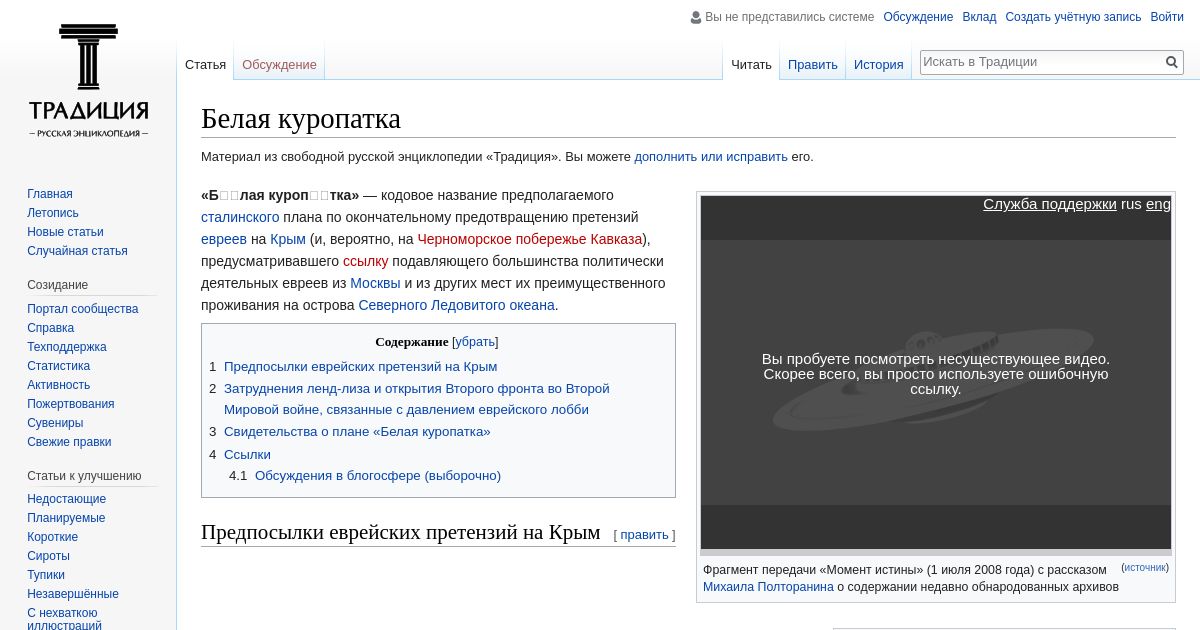Open Недостающие sidebar link
The image size is (1200, 630).
click(x=66, y=499)
